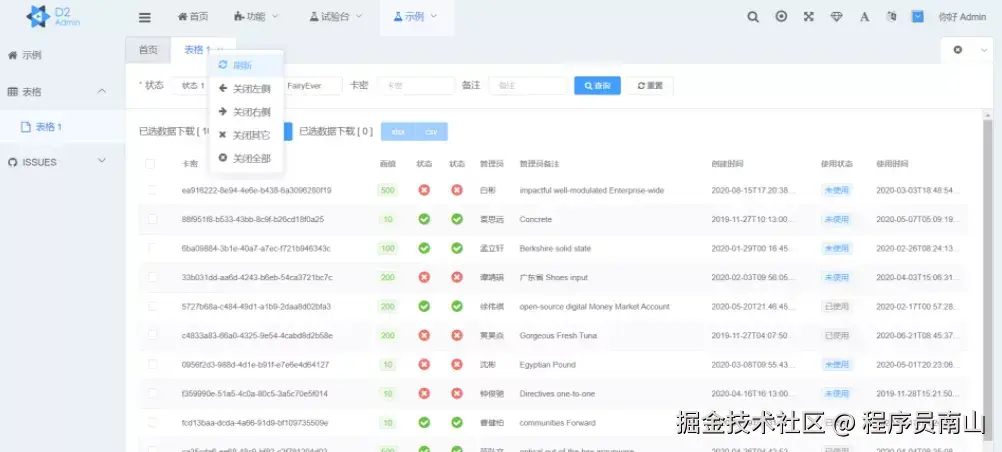Expand the 示例 top menu dropdown
The image size is (1002, 452).
416,17
